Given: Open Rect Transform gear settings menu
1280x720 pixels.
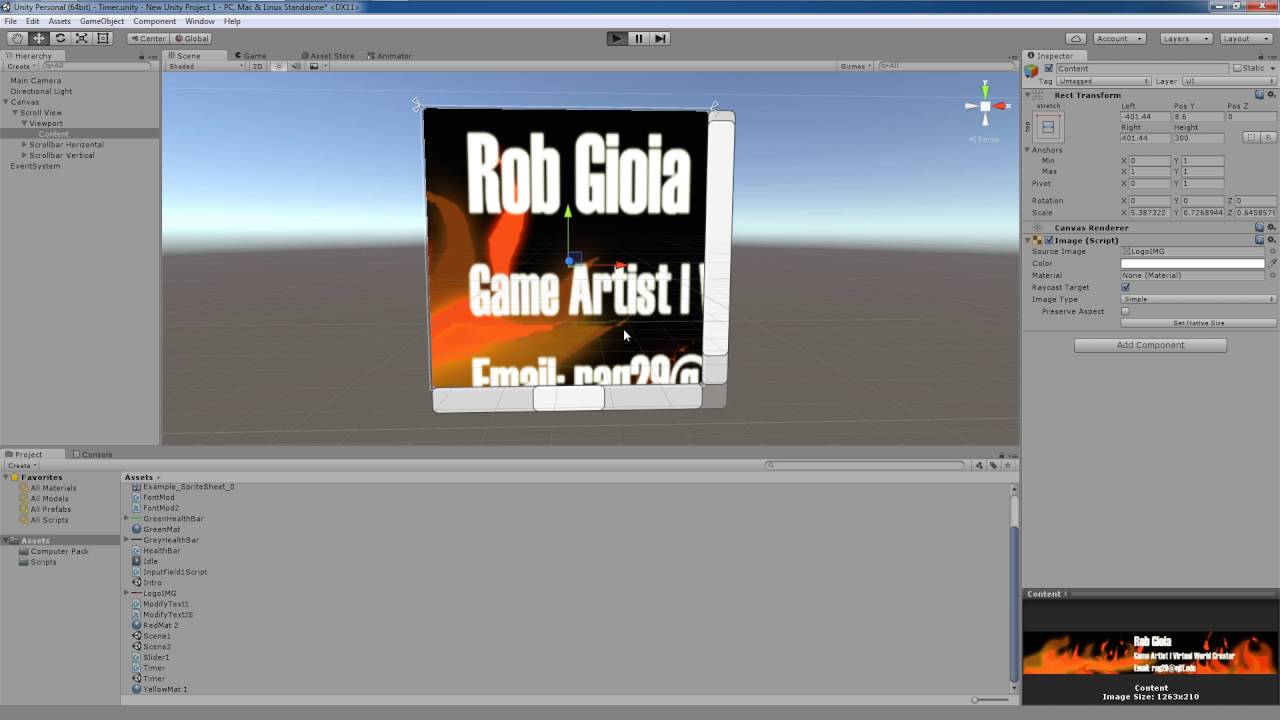Looking at the screenshot, I should 1272,95.
